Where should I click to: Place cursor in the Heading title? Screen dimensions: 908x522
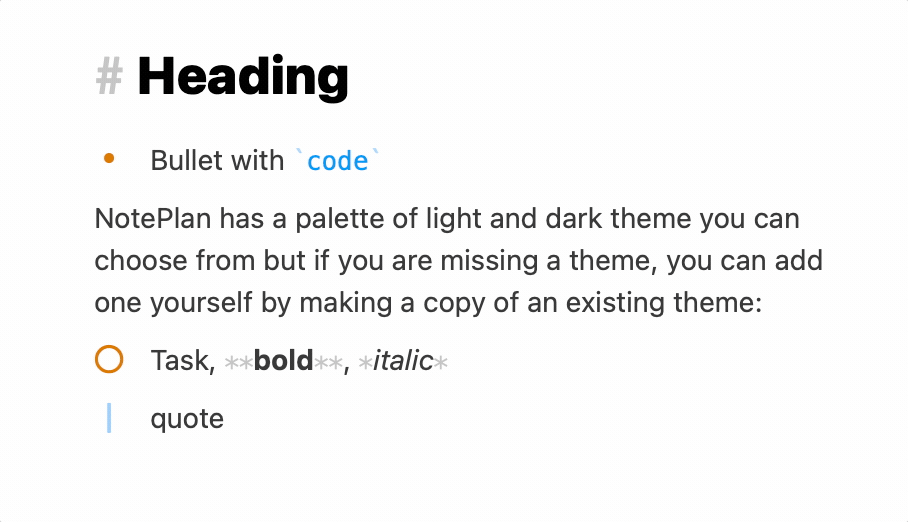[243, 76]
